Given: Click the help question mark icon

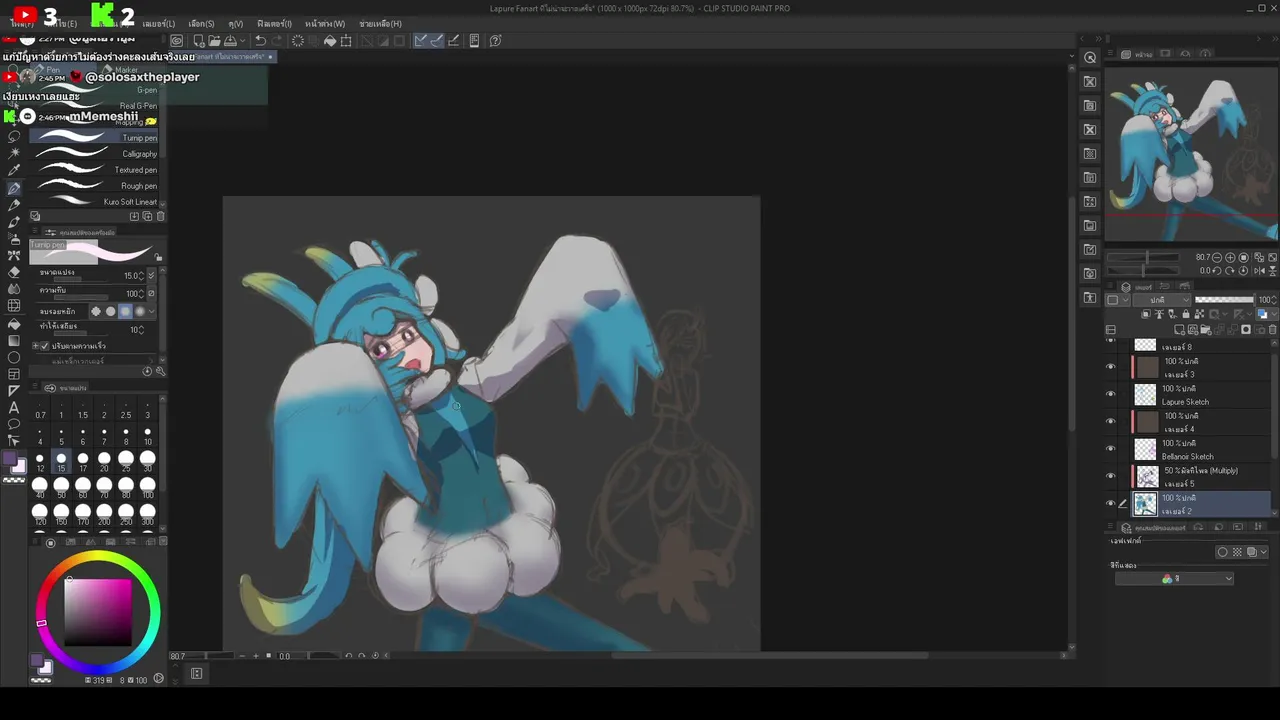Looking at the screenshot, I should tap(495, 41).
